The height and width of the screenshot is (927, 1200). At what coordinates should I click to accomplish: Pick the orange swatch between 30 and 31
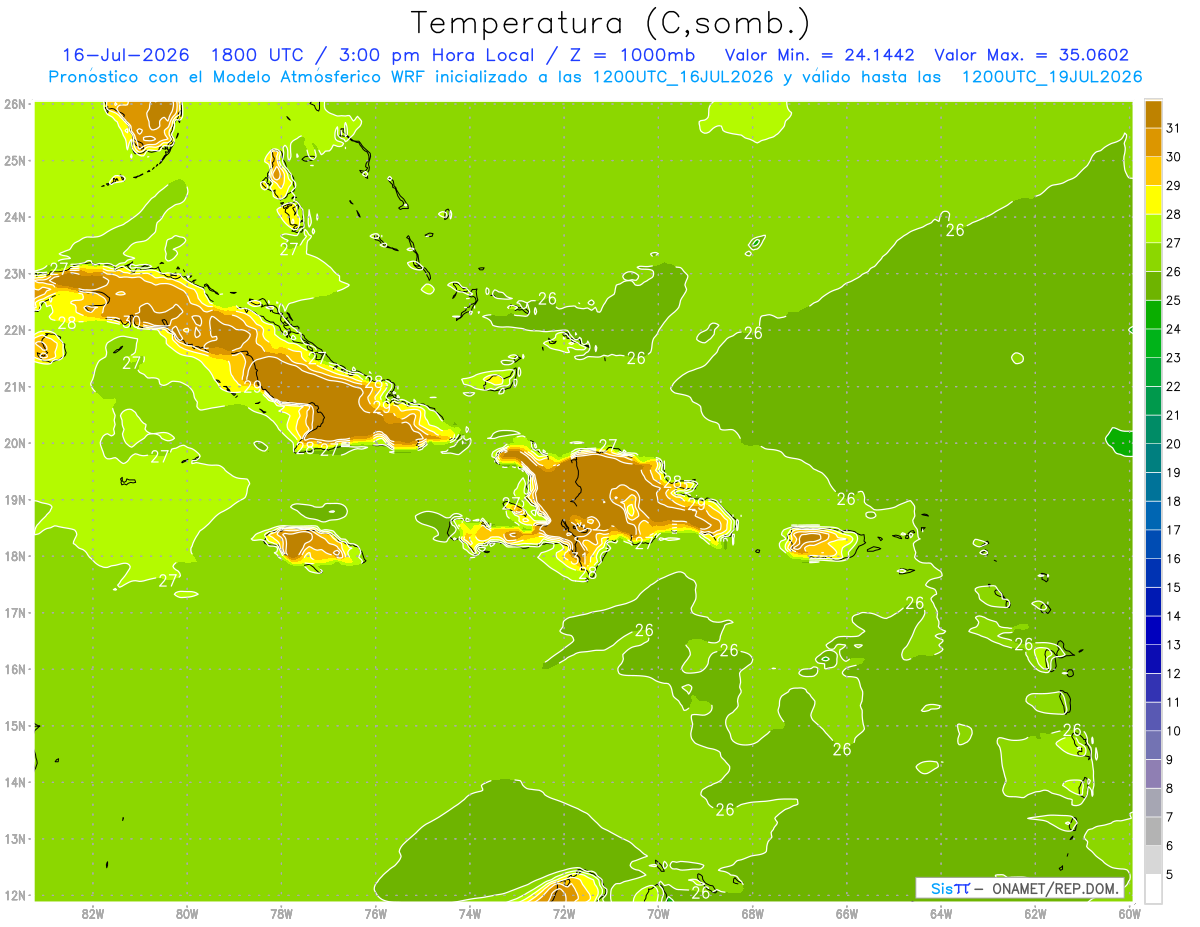coord(1153,142)
